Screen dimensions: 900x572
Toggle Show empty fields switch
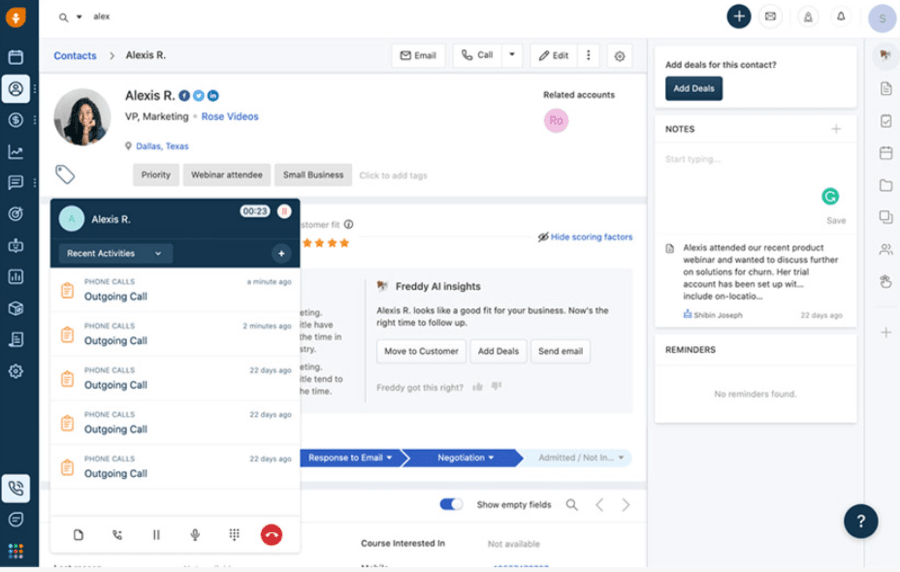451,504
